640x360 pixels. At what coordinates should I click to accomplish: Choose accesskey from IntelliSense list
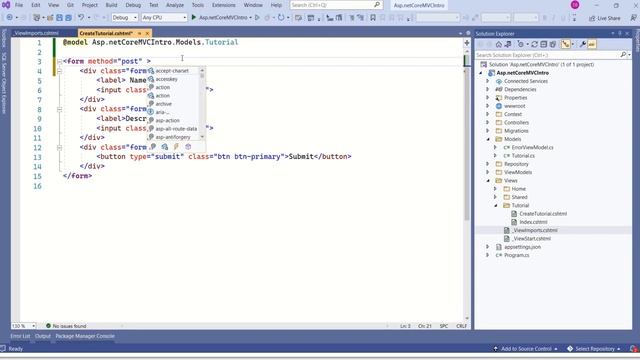[x=167, y=79]
